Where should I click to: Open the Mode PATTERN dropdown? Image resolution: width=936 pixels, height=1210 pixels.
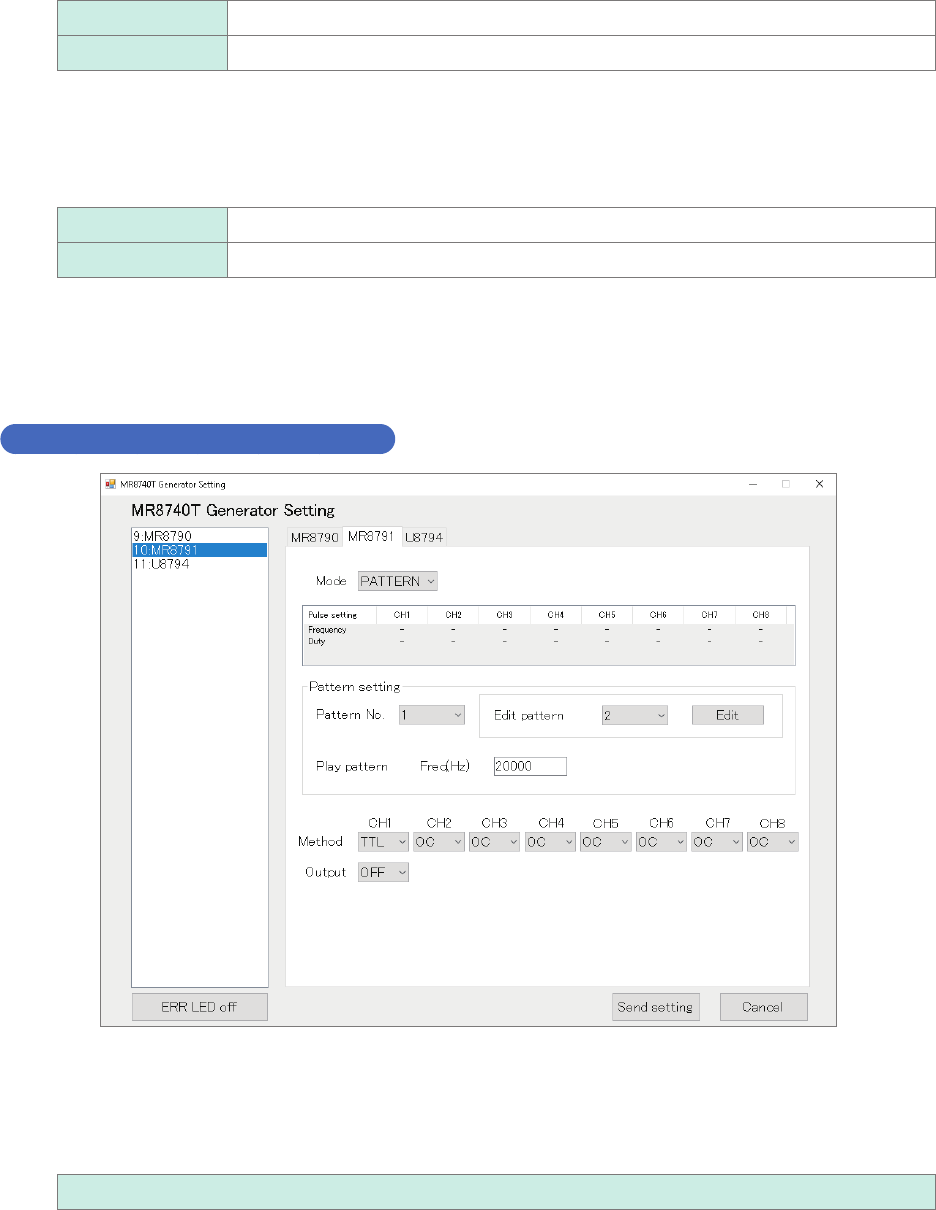(x=398, y=580)
